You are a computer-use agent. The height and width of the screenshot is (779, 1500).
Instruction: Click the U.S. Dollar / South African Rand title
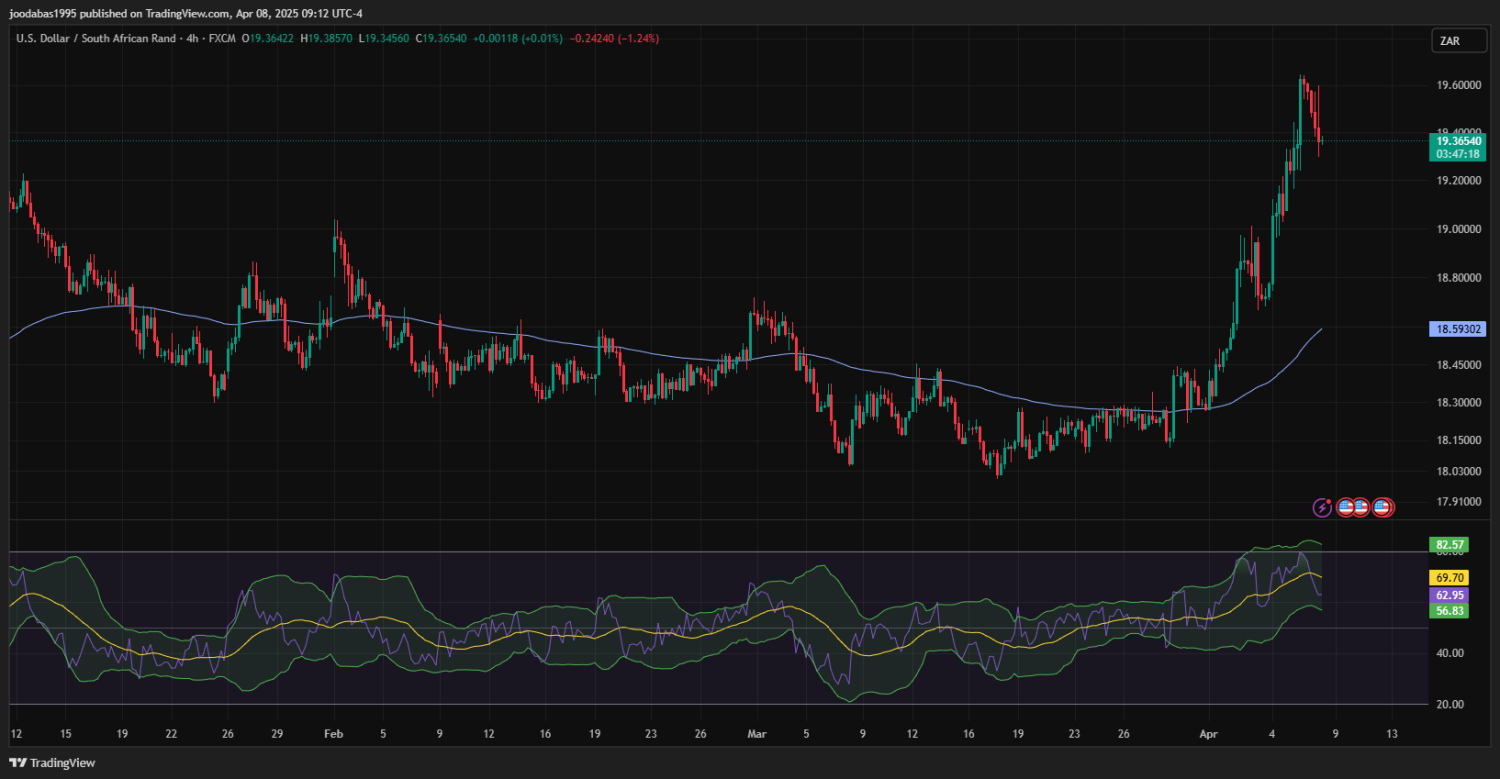105,38
